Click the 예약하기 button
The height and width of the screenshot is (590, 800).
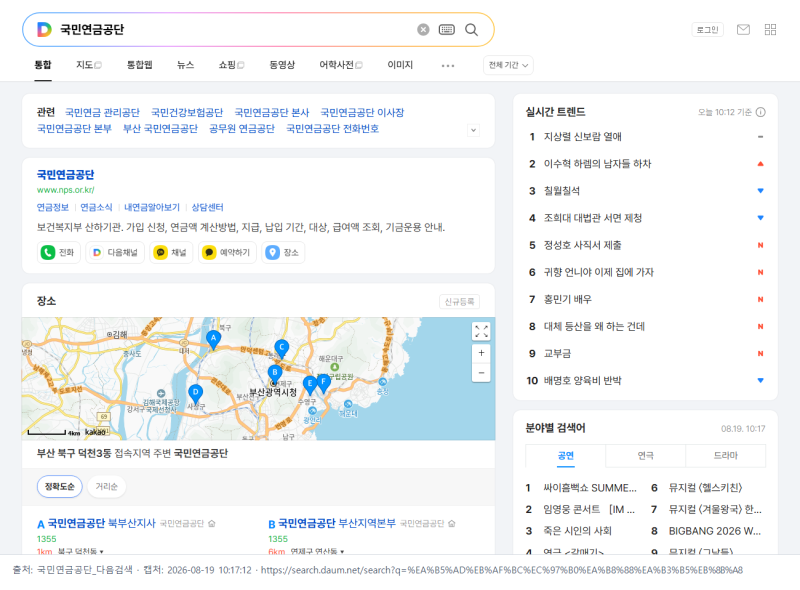click(227, 253)
